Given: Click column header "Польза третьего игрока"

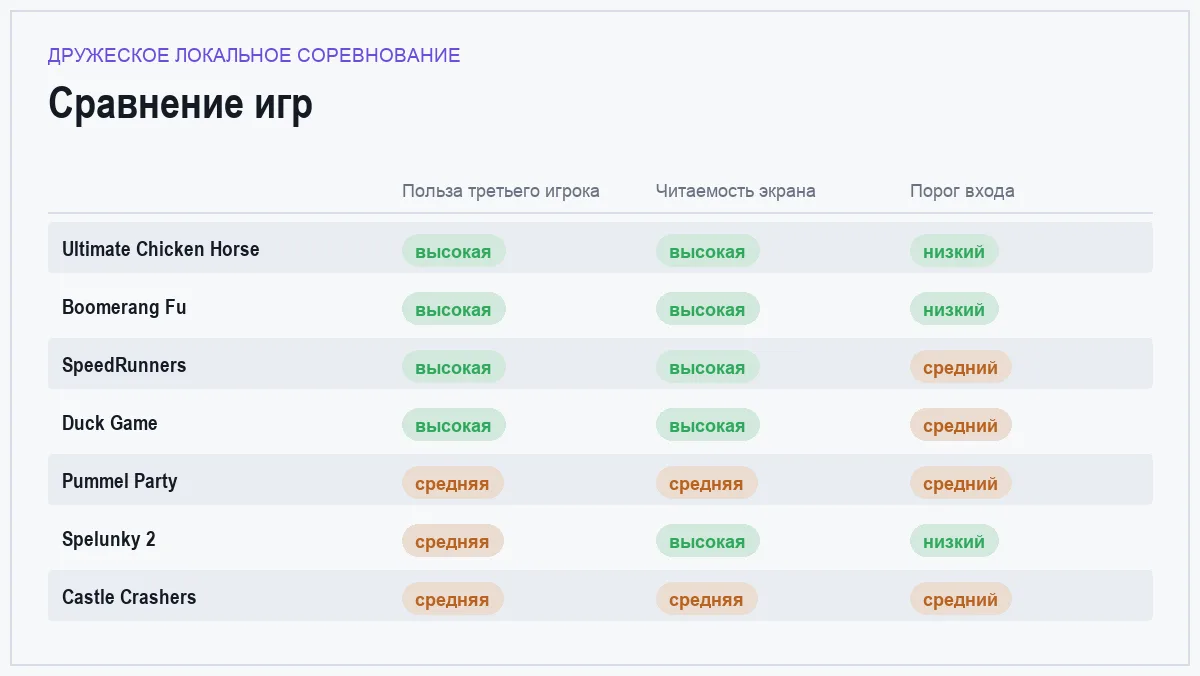Looking at the screenshot, I should pos(501,191).
